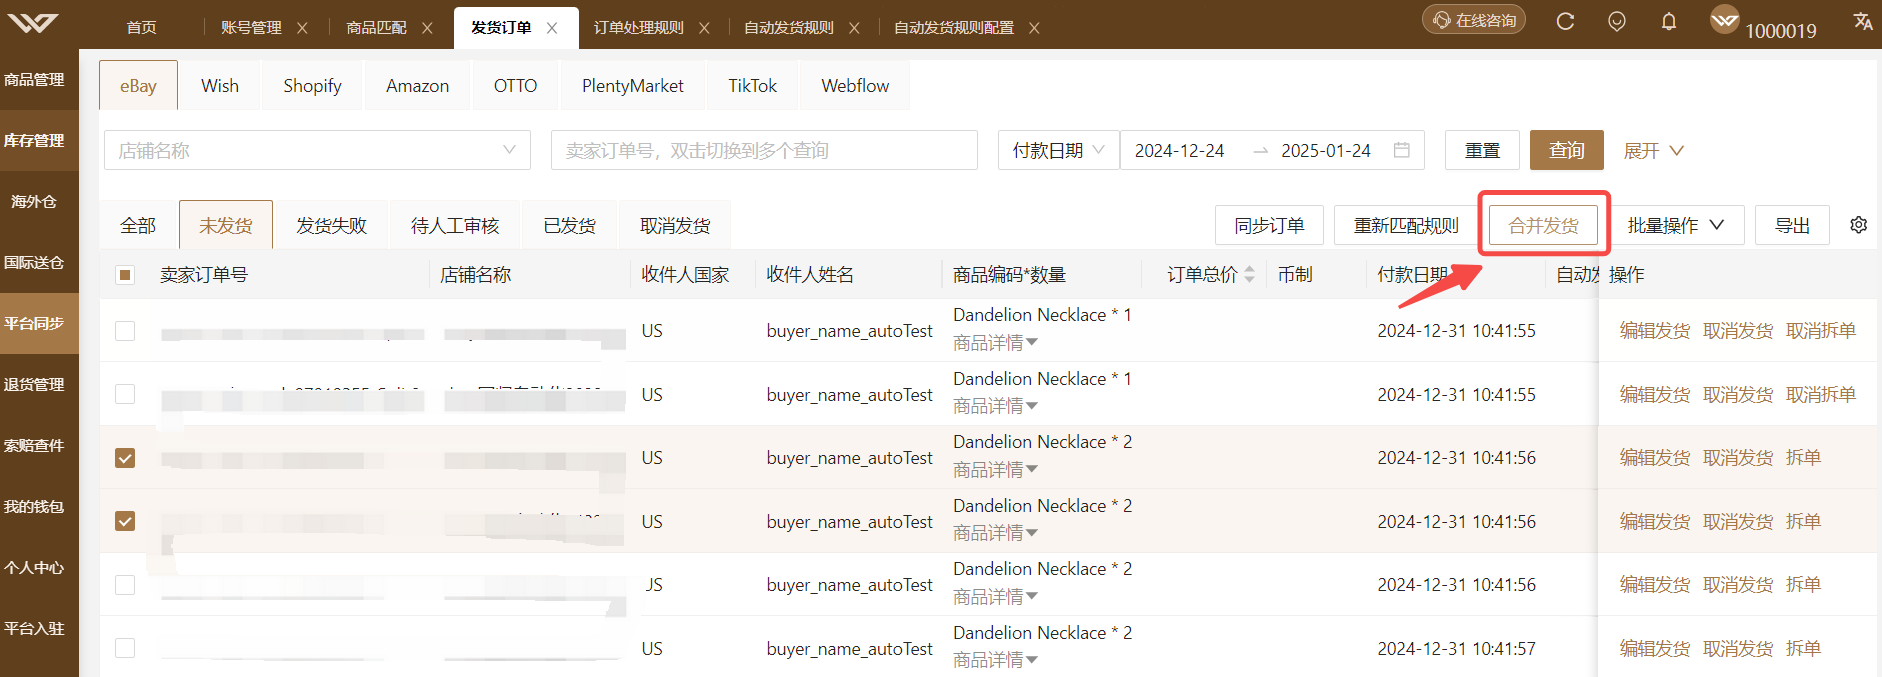The image size is (1882, 677).
Task: Open 我的钱包 in sidebar
Action: tap(34, 506)
